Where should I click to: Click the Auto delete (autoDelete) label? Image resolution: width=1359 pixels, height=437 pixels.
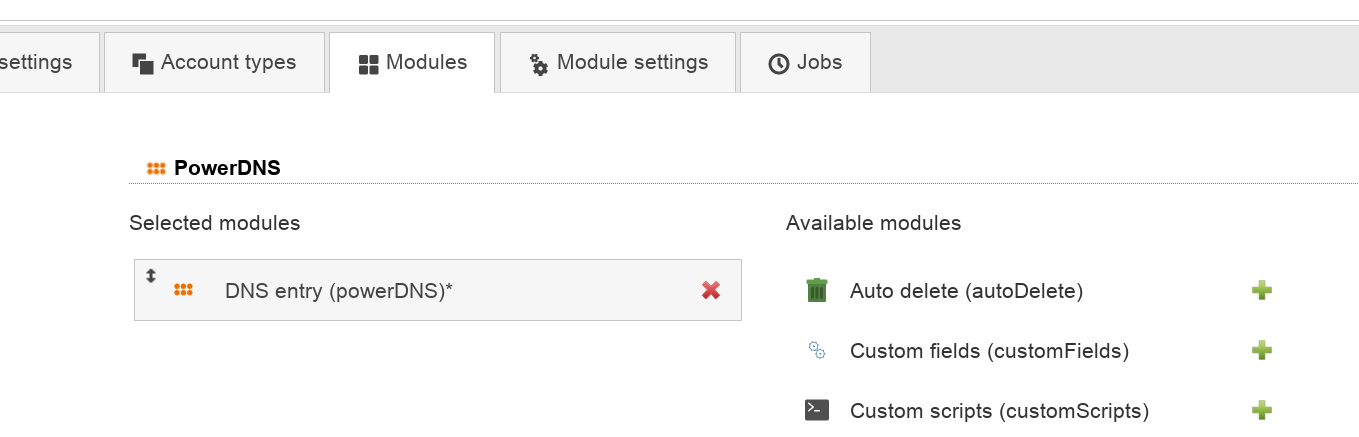(966, 291)
